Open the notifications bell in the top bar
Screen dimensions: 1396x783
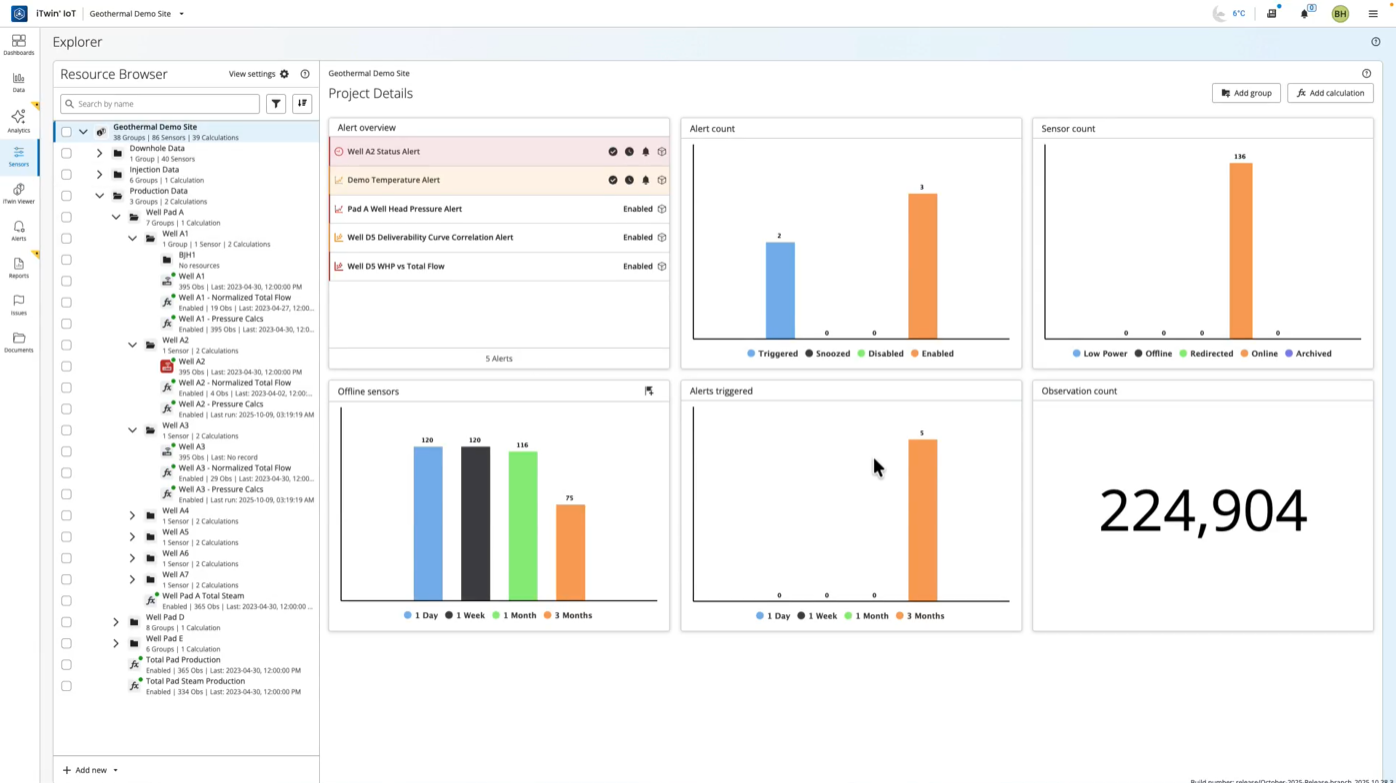pyautogui.click(x=1304, y=14)
